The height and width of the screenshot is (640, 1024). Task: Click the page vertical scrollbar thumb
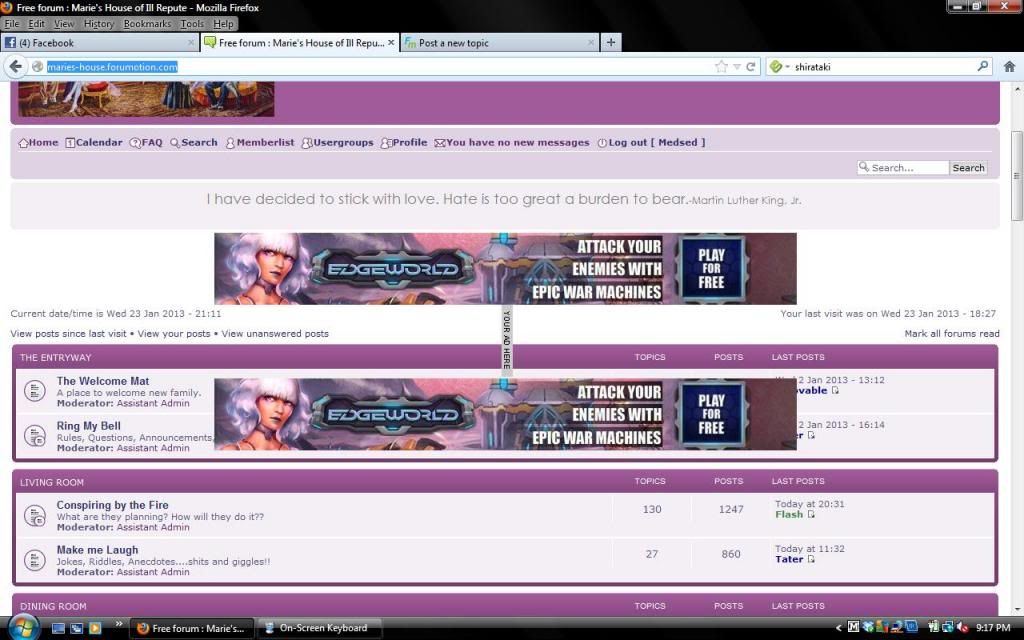(1017, 176)
